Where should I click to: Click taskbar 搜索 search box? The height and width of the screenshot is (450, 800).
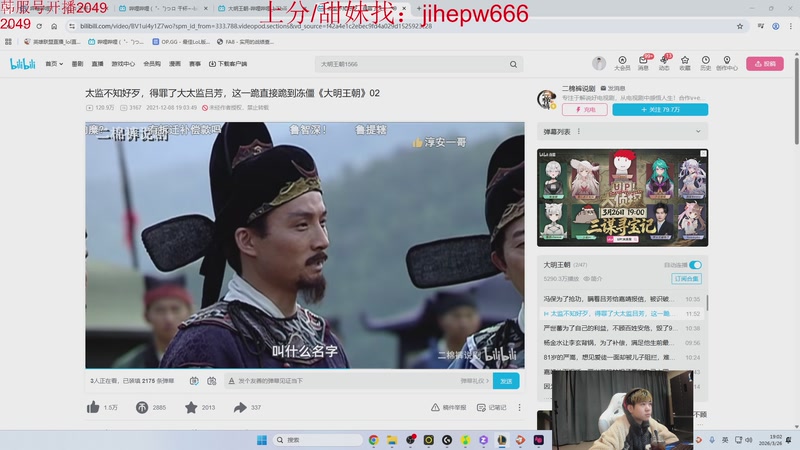pyautogui.click(x=317, y=440)
